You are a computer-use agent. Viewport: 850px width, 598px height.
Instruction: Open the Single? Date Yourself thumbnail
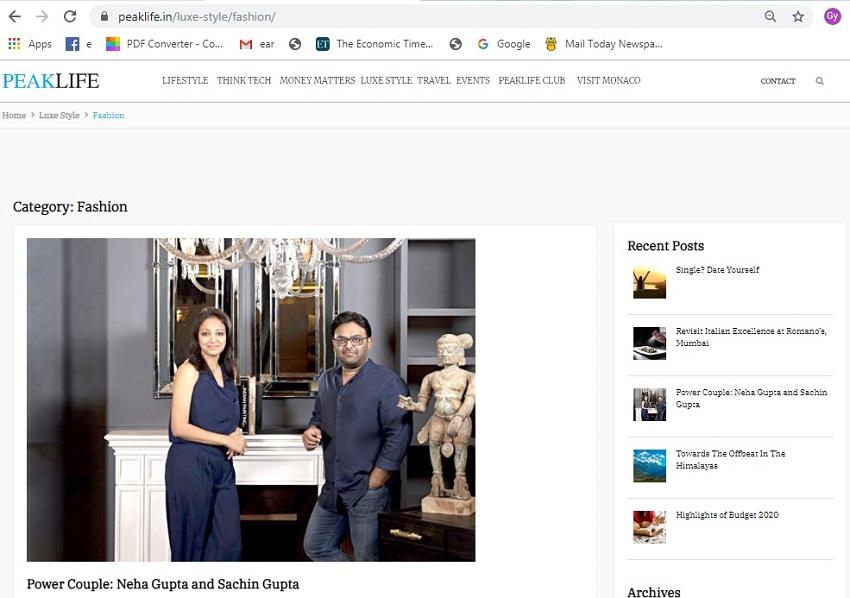[x=649, y=282]
